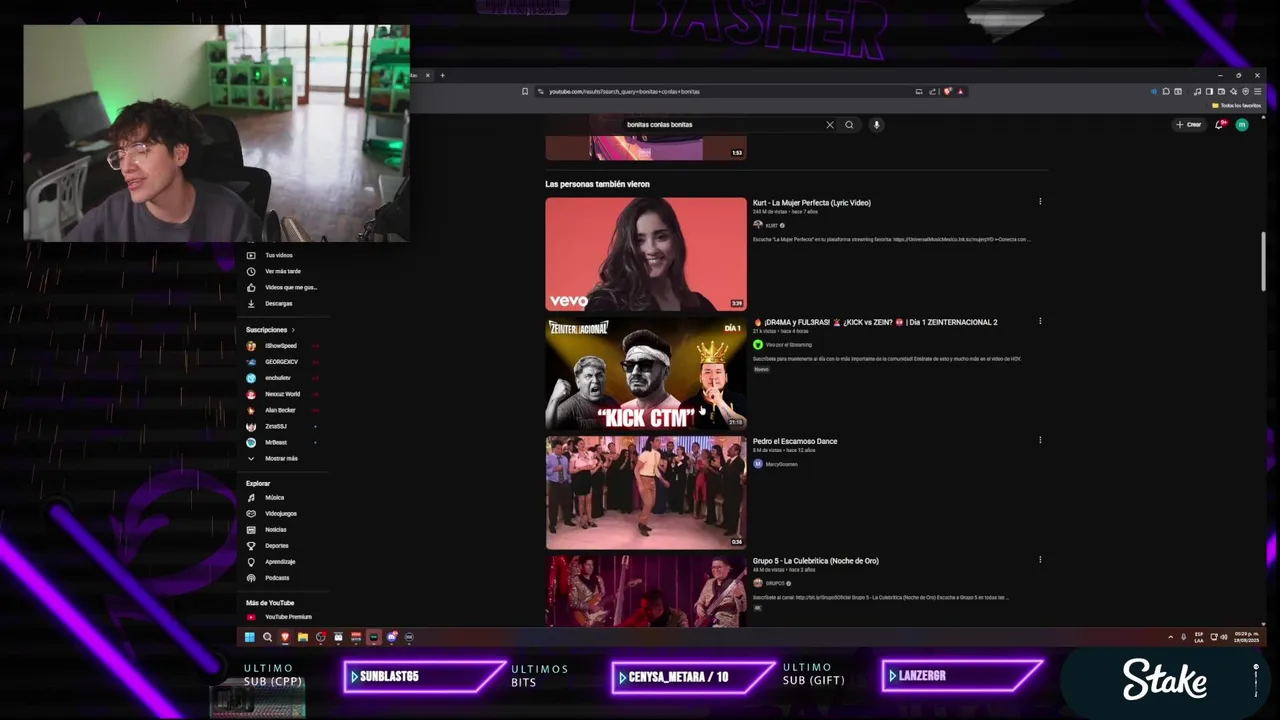The image size is (1280, 720).
Task: Open the green account avatar menu
Action: (x=1242, y=125)
